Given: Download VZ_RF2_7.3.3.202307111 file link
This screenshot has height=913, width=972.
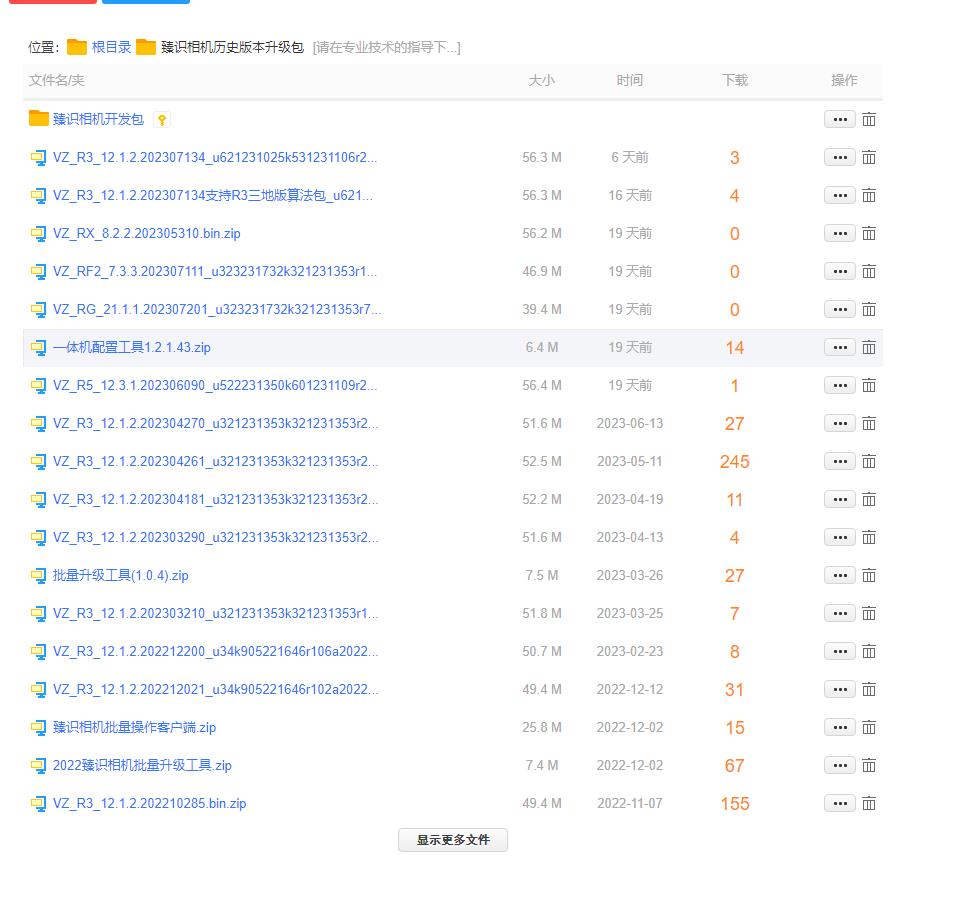Looking at the screenshot, I should 215,272.
